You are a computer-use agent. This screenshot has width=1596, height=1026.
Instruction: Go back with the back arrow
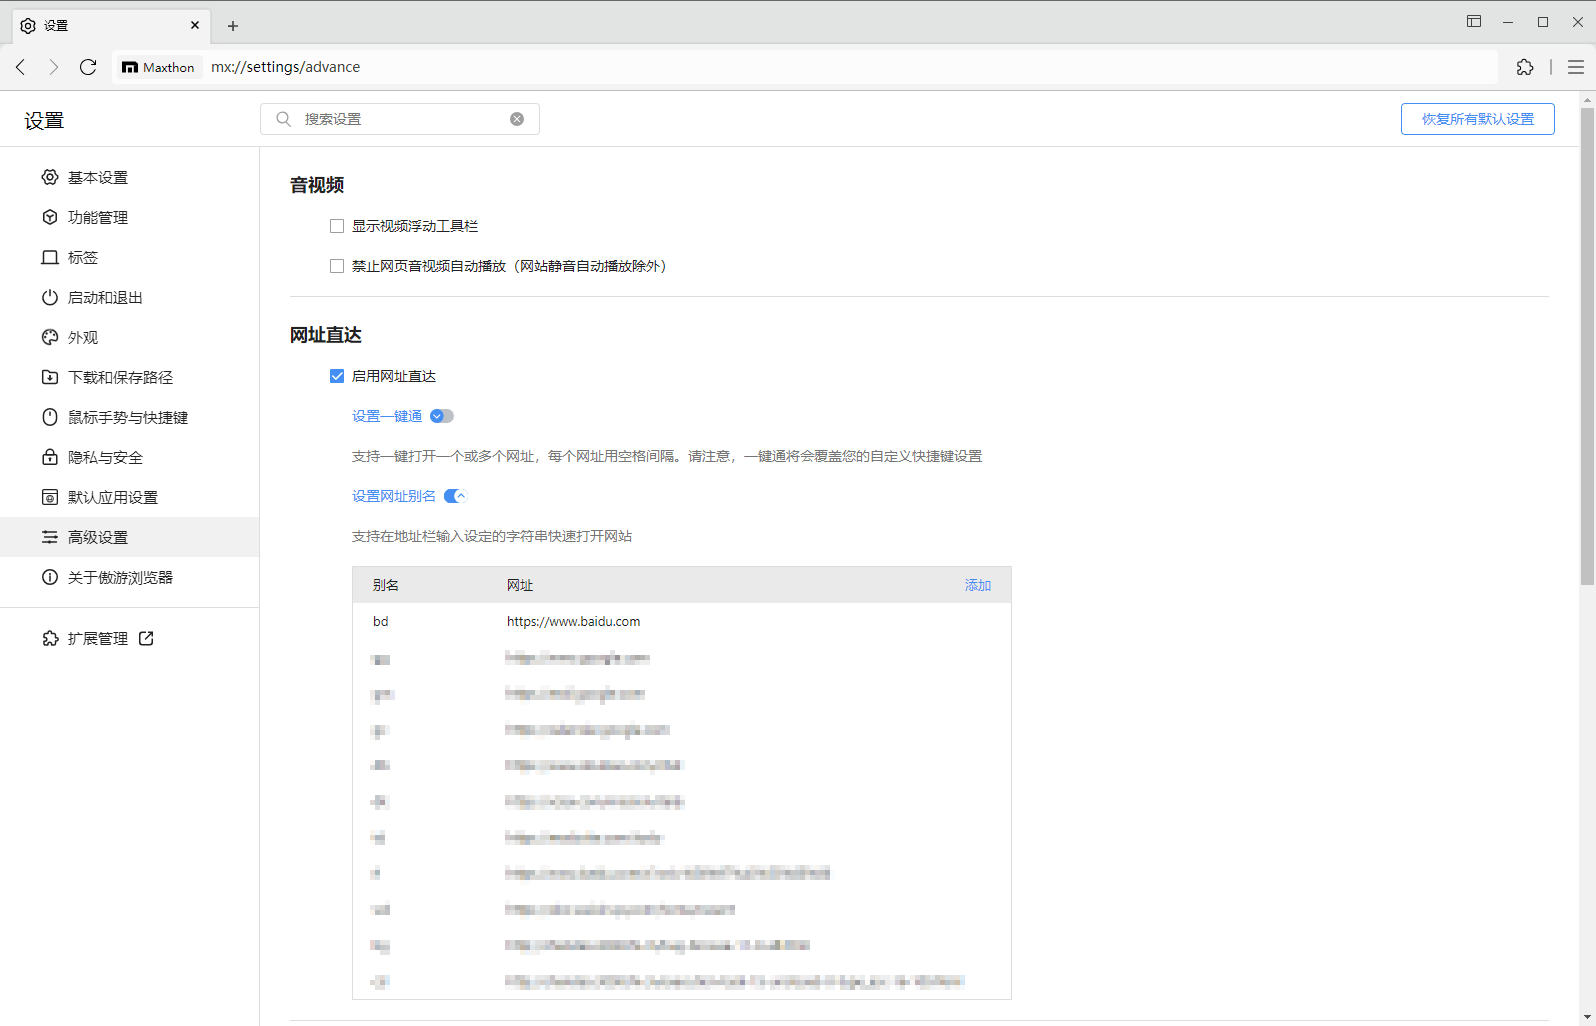click(21, 67)
